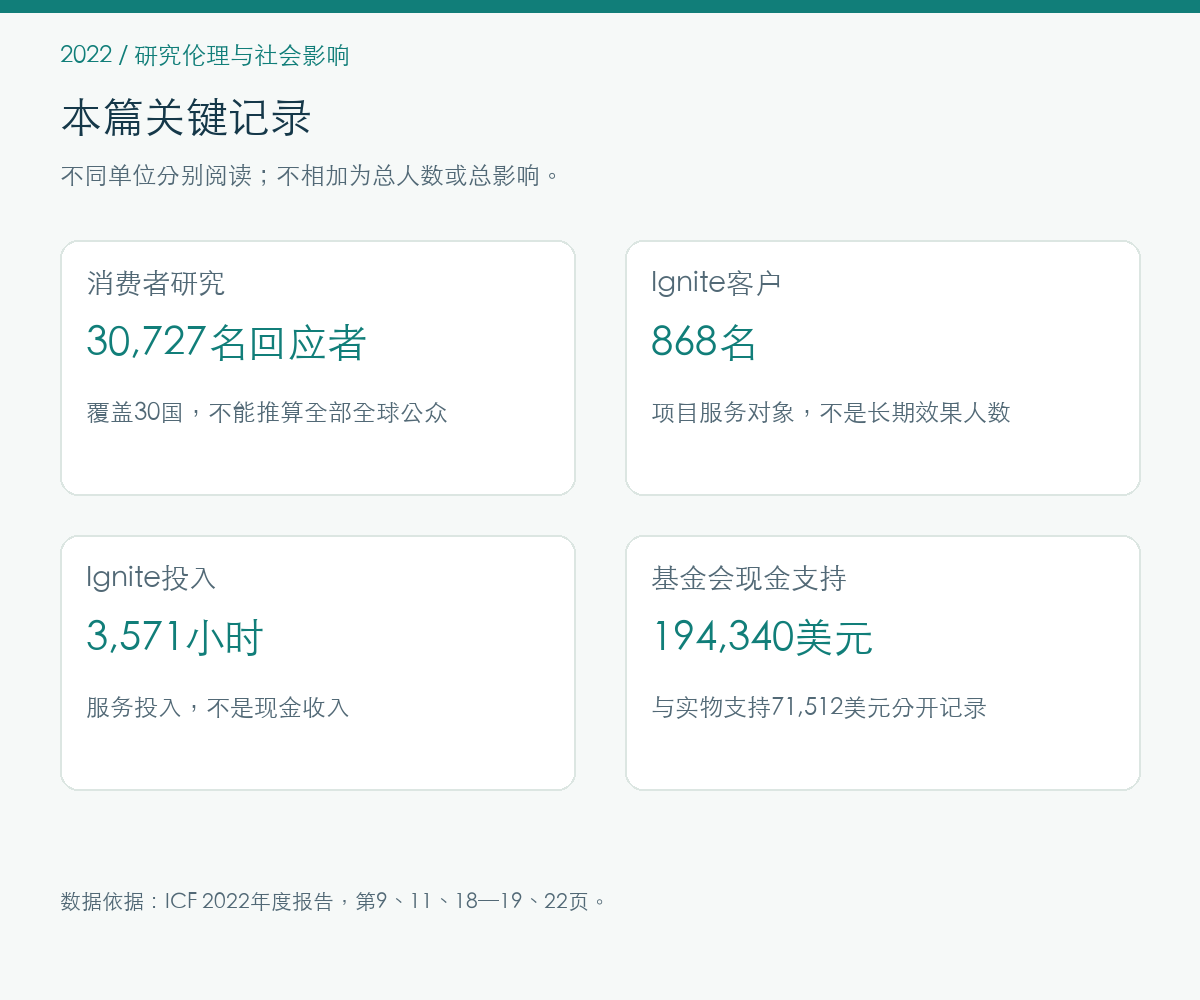Click the "基金会现金支持" card label
The image size is (1200, 1000).
pyautogui.click(x=749, y=578)
